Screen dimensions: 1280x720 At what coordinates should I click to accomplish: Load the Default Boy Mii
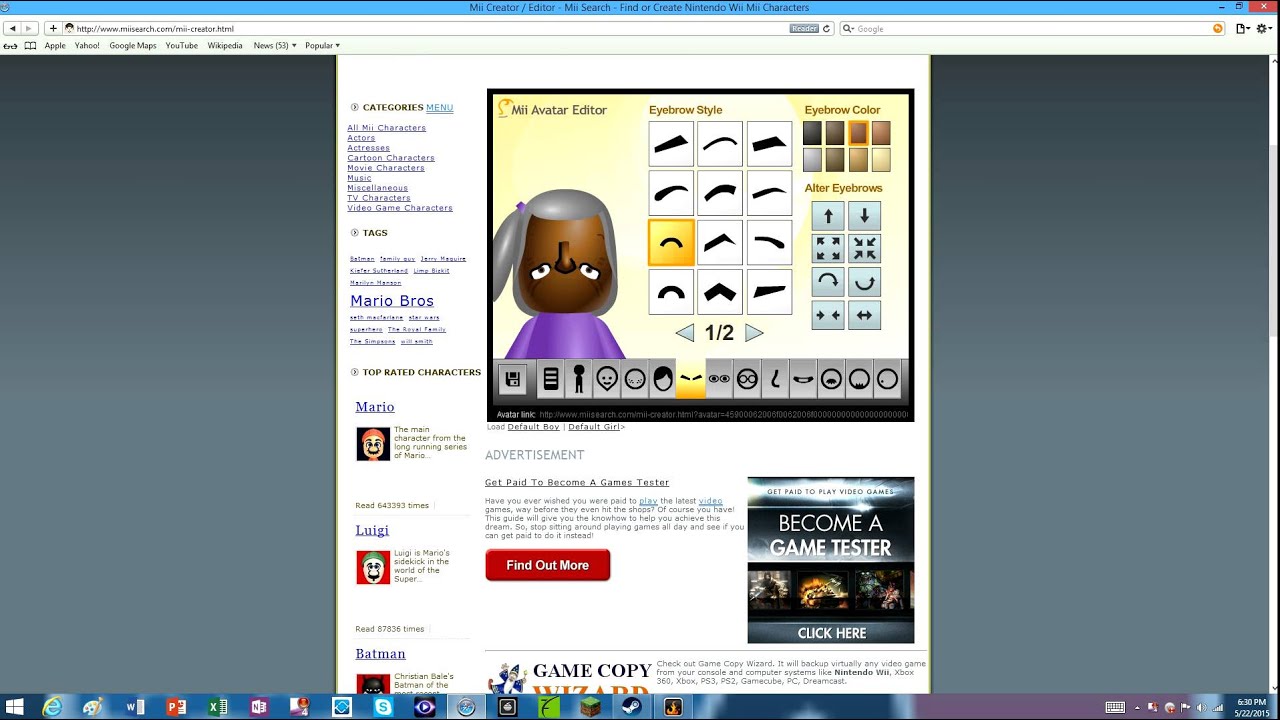pos(533,427)
